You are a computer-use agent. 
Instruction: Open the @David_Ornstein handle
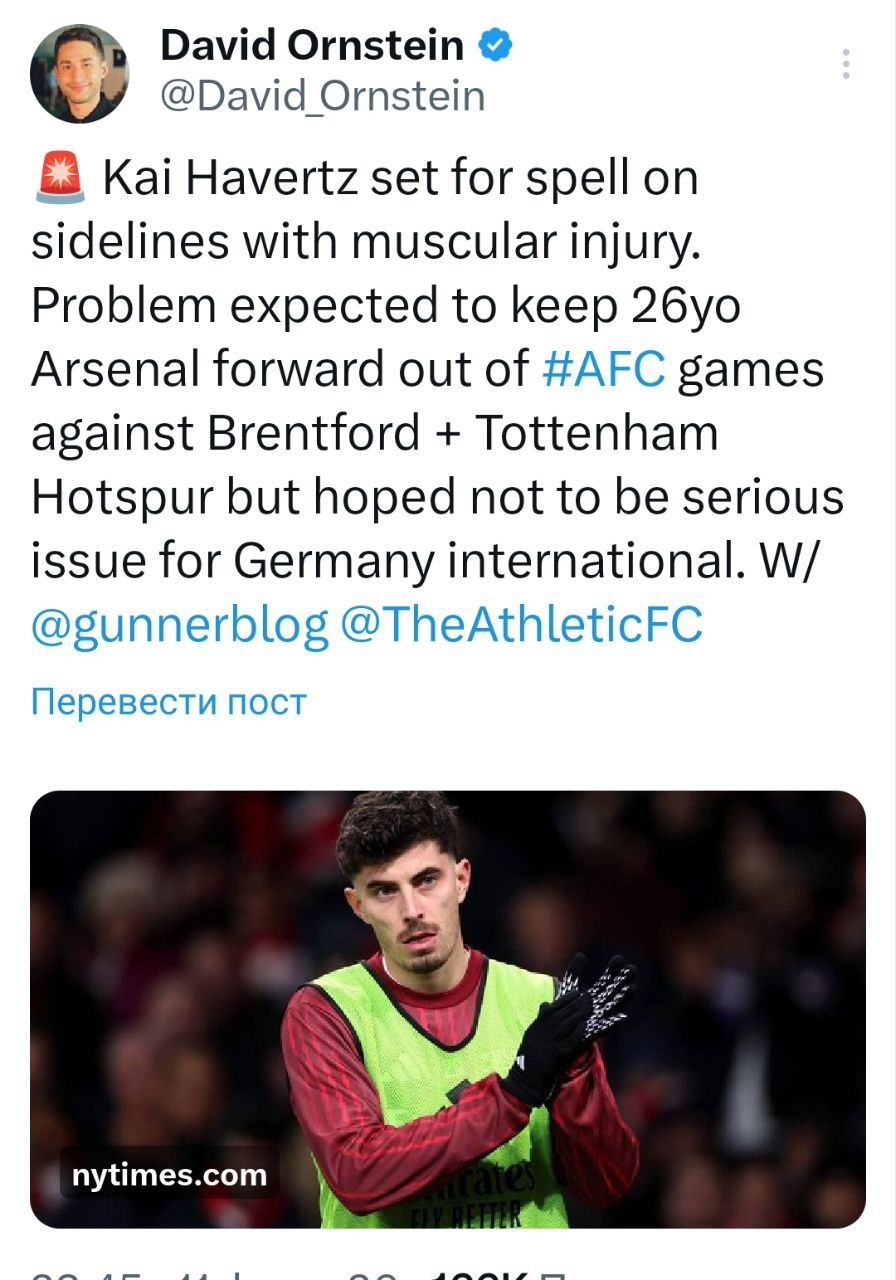tap(322, 96)
